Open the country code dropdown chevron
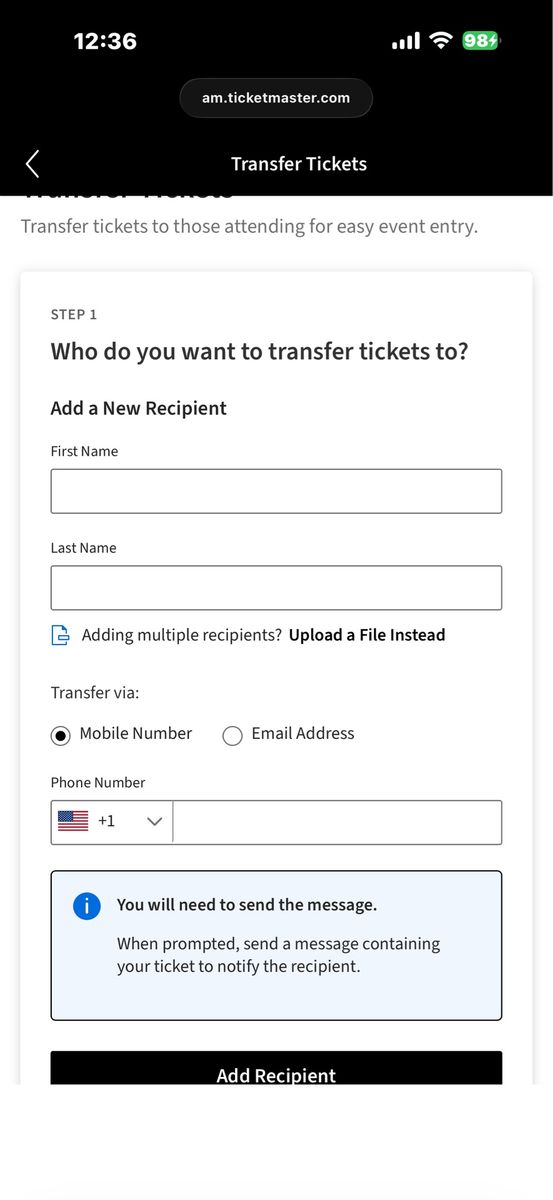 coord(154,821)
